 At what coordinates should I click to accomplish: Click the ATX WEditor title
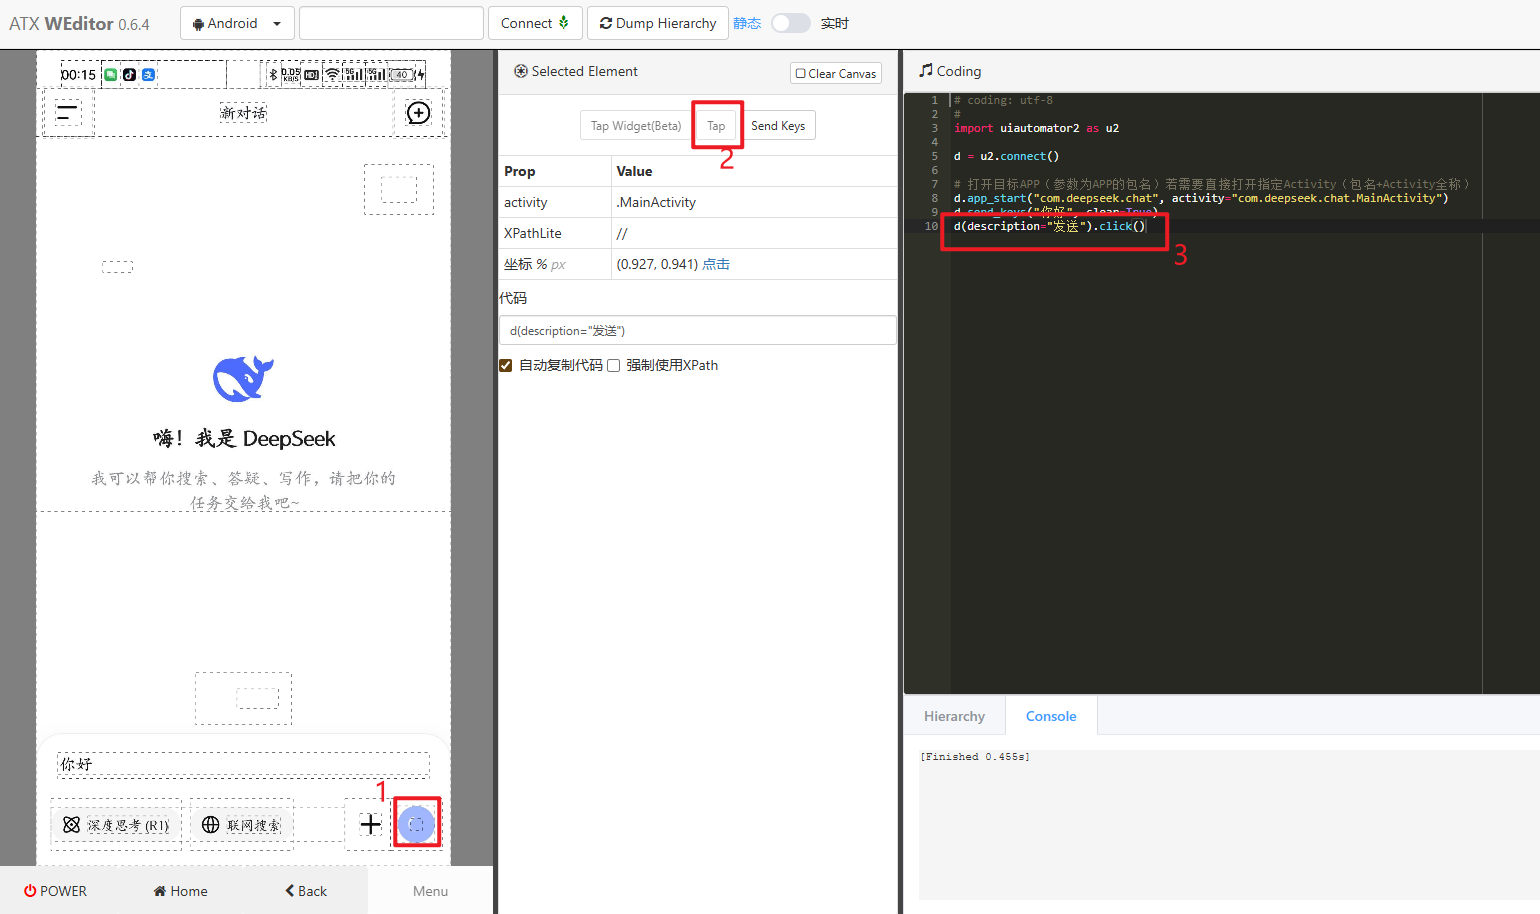[x=79, y=23]
